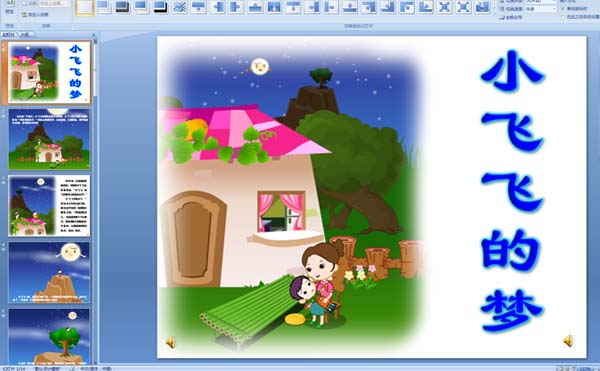This screenshot has height=371, width=600.
Task: Click the Custom Animation button in ribbon
Action: (x=35, y=15)
